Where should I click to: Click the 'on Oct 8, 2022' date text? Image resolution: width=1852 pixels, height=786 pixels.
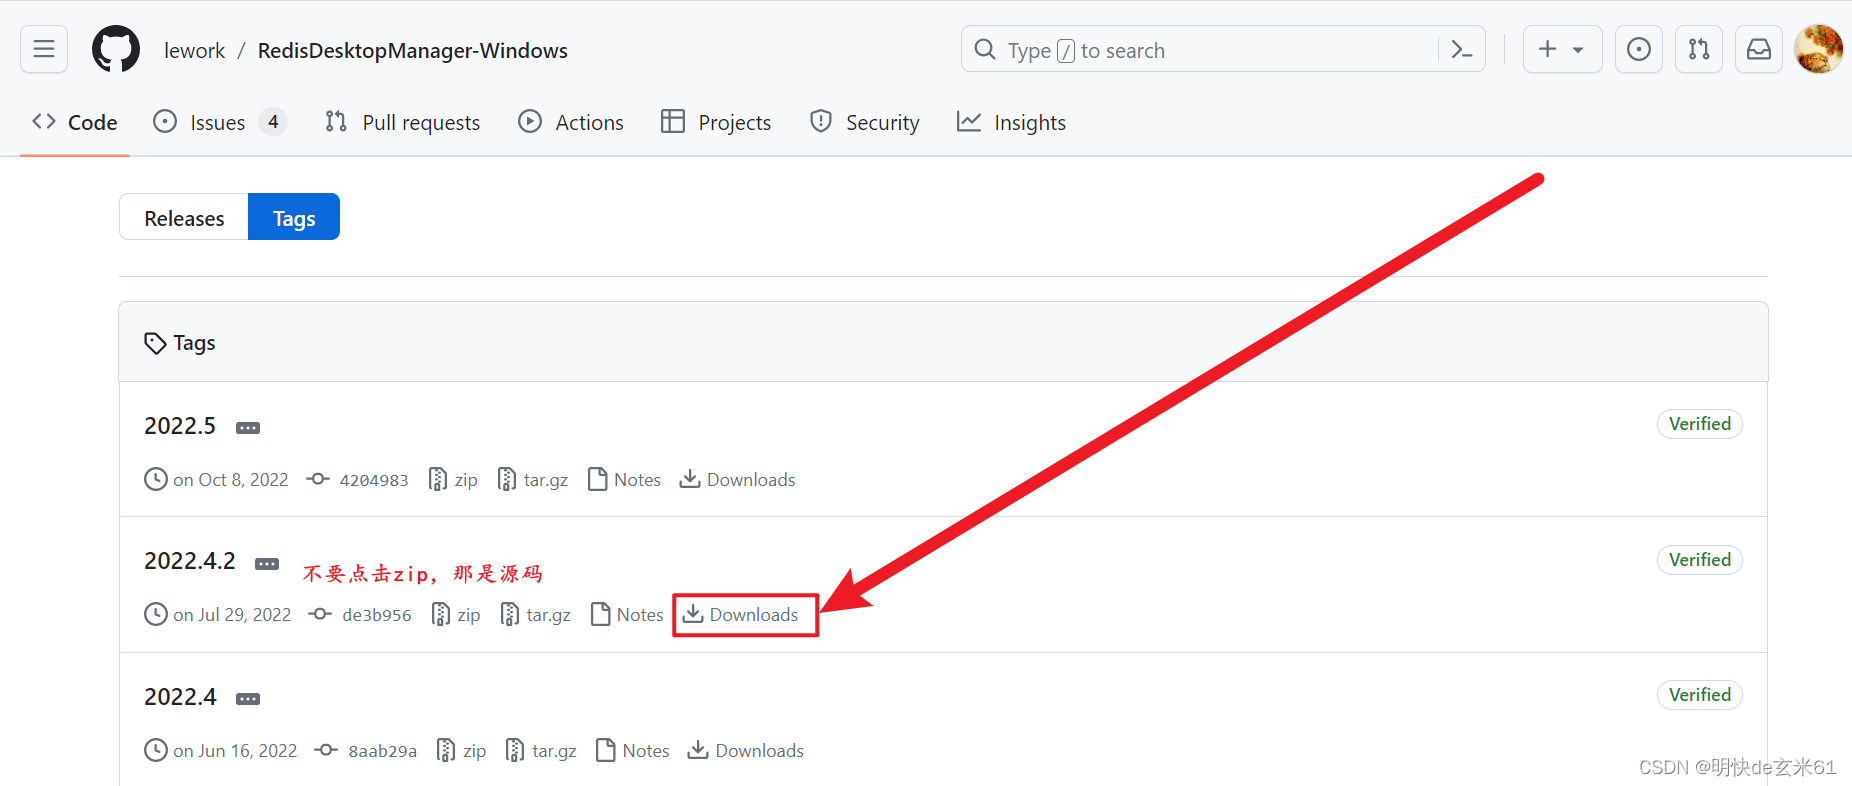pos(231,480)
